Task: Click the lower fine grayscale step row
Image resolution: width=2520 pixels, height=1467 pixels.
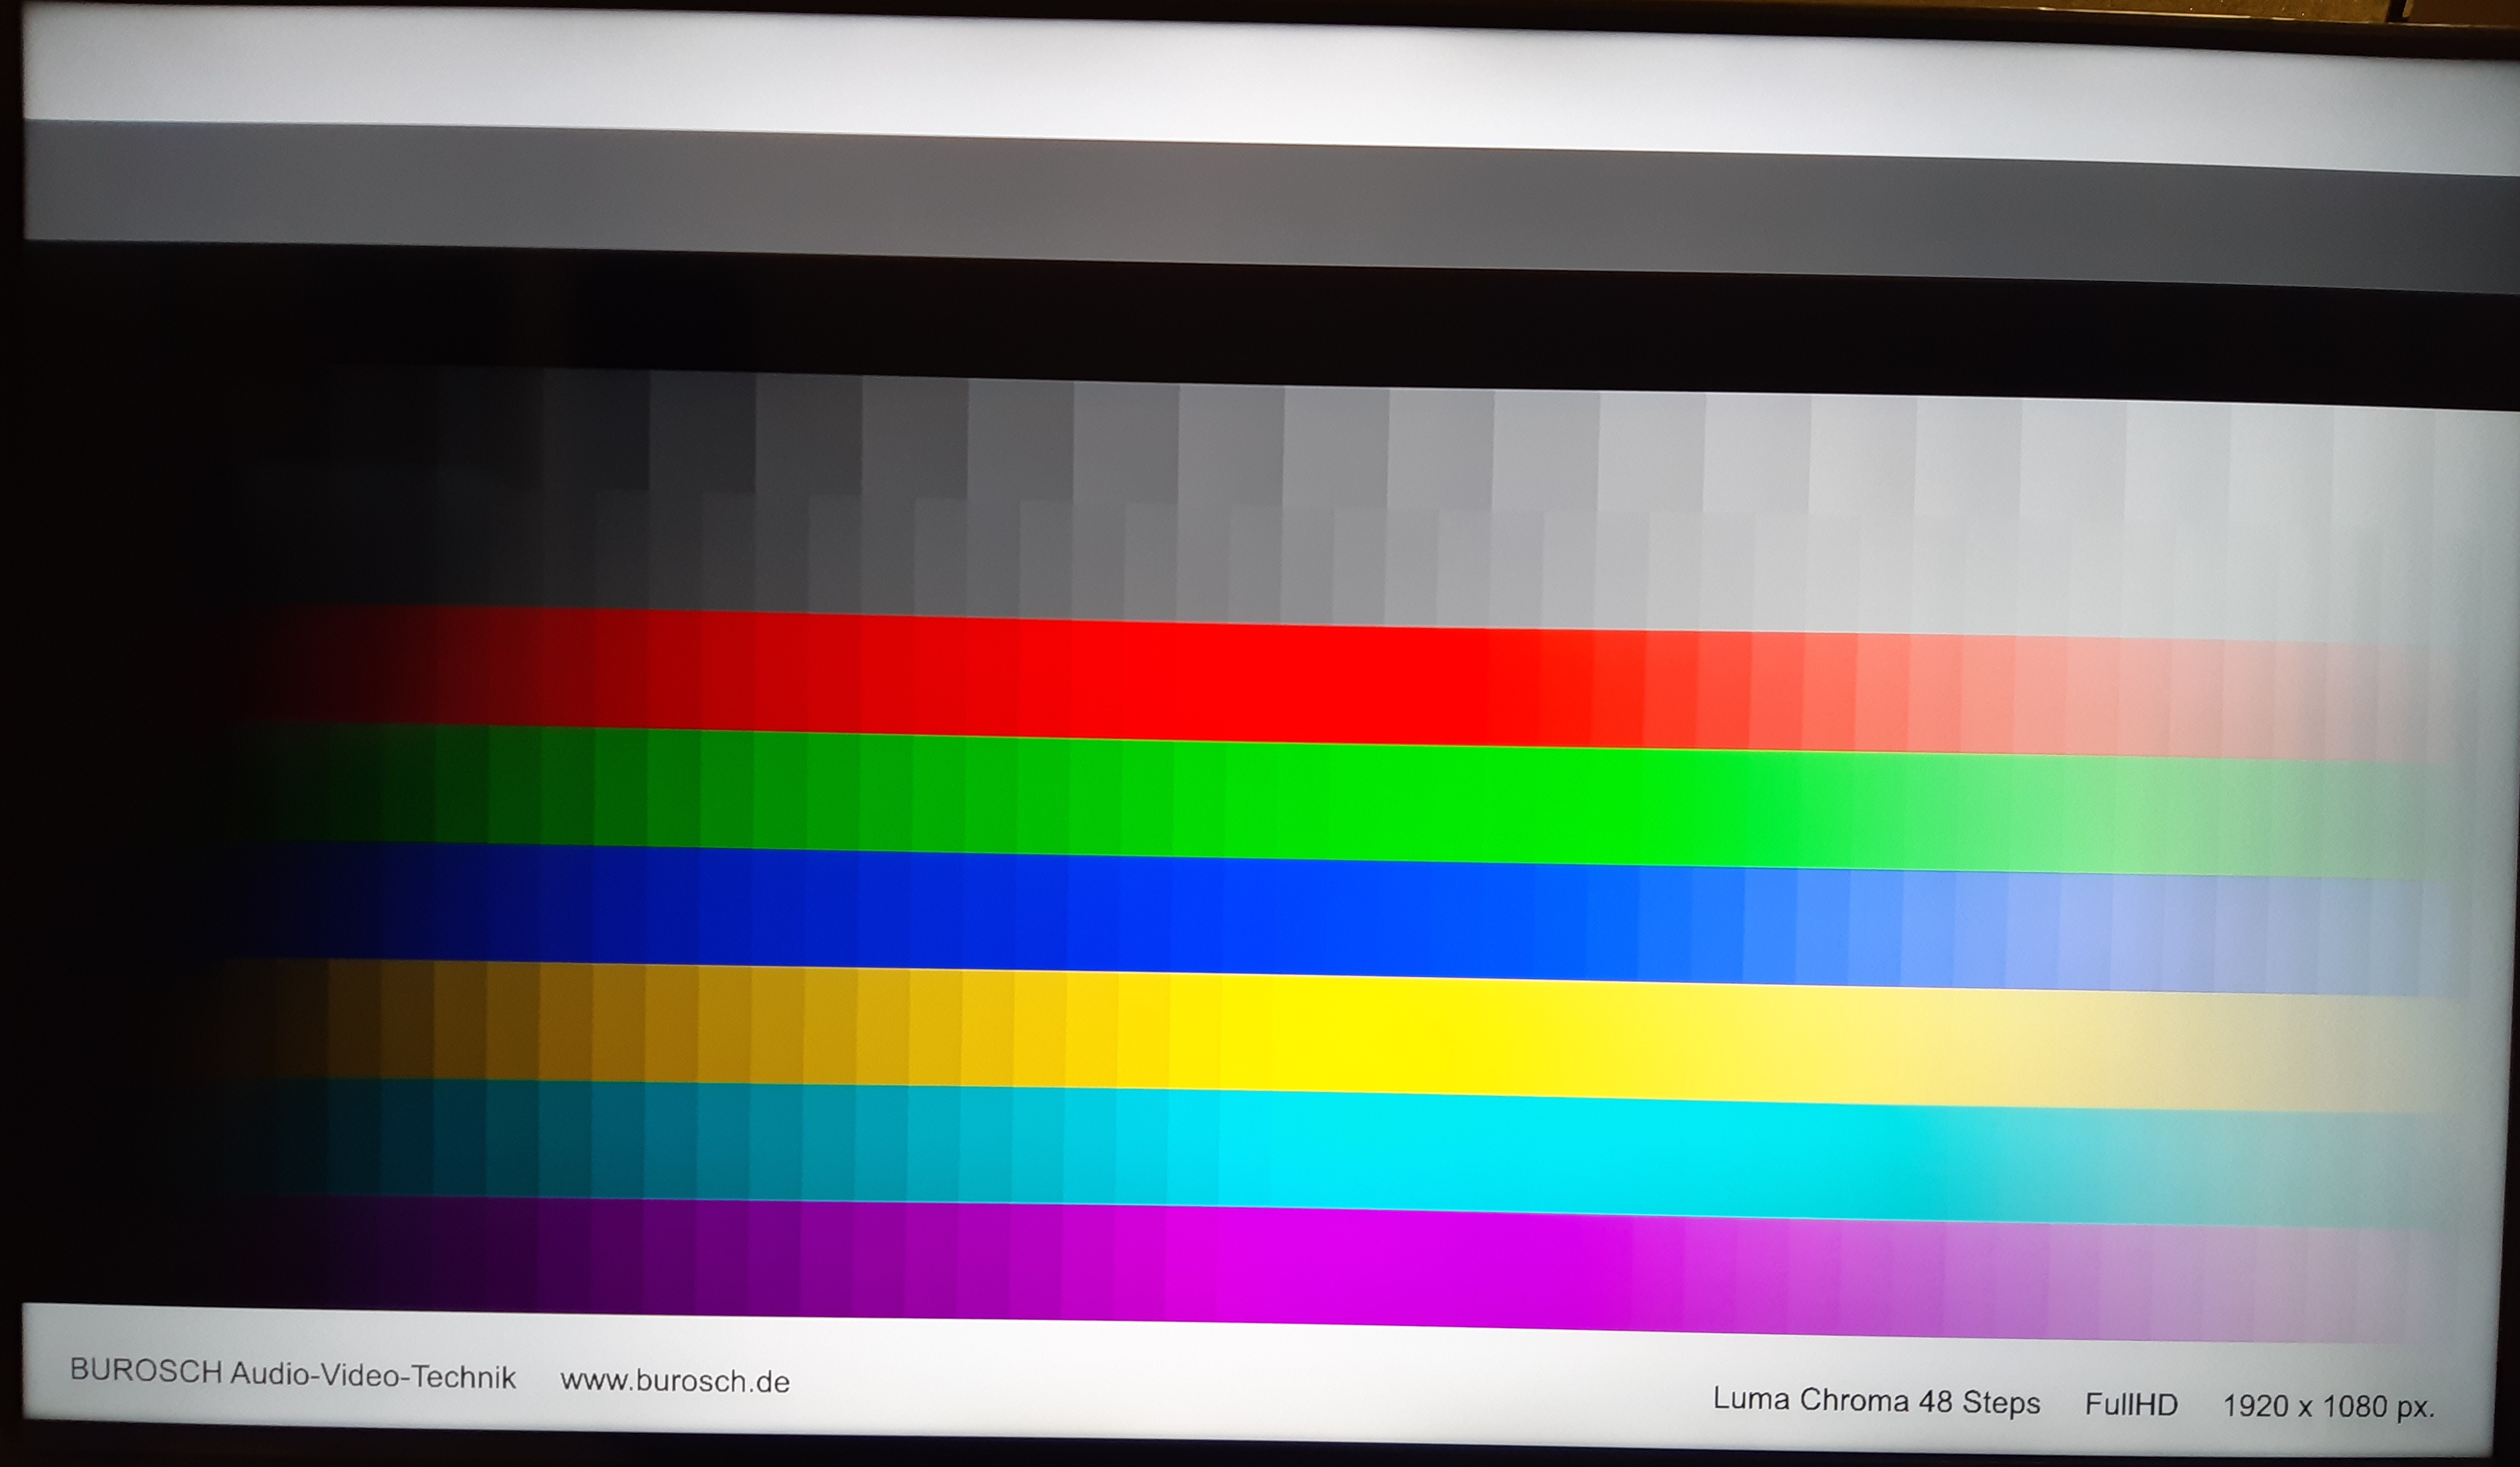Action: [x=1260, y=565]
